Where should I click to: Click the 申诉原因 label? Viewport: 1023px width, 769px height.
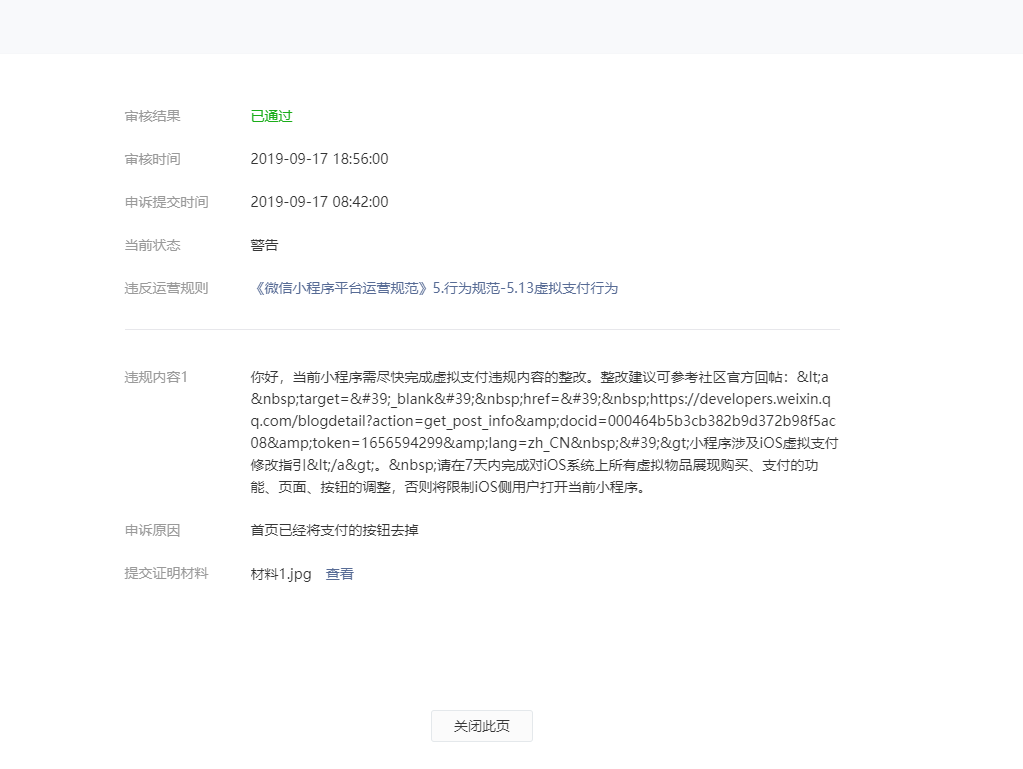tap(152, 530)
